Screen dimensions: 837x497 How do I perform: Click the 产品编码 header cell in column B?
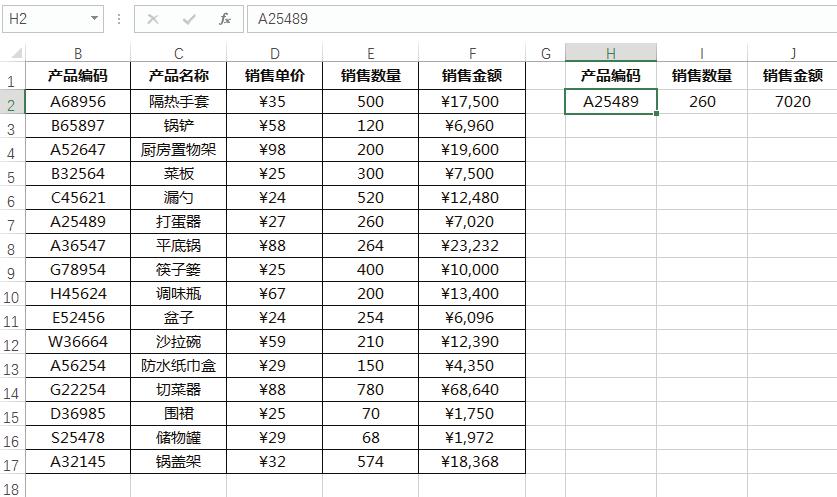78,76
